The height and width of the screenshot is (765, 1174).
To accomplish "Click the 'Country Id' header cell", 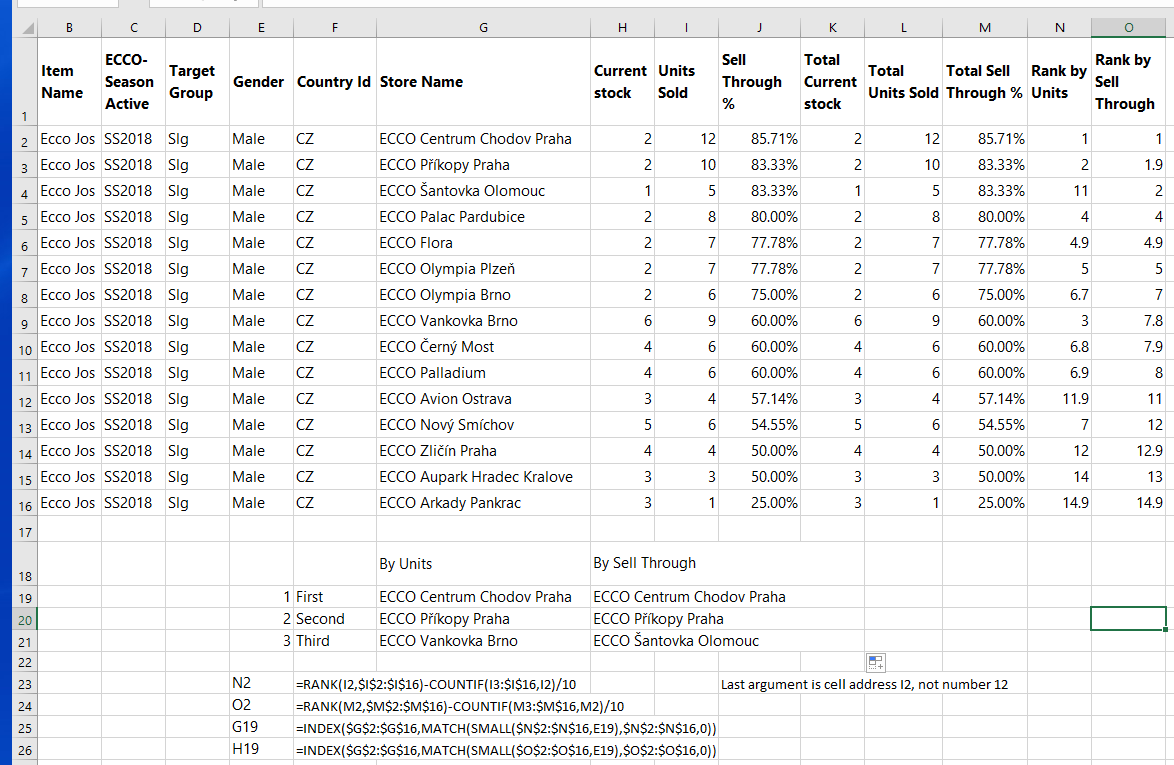I will pos(335,82).
